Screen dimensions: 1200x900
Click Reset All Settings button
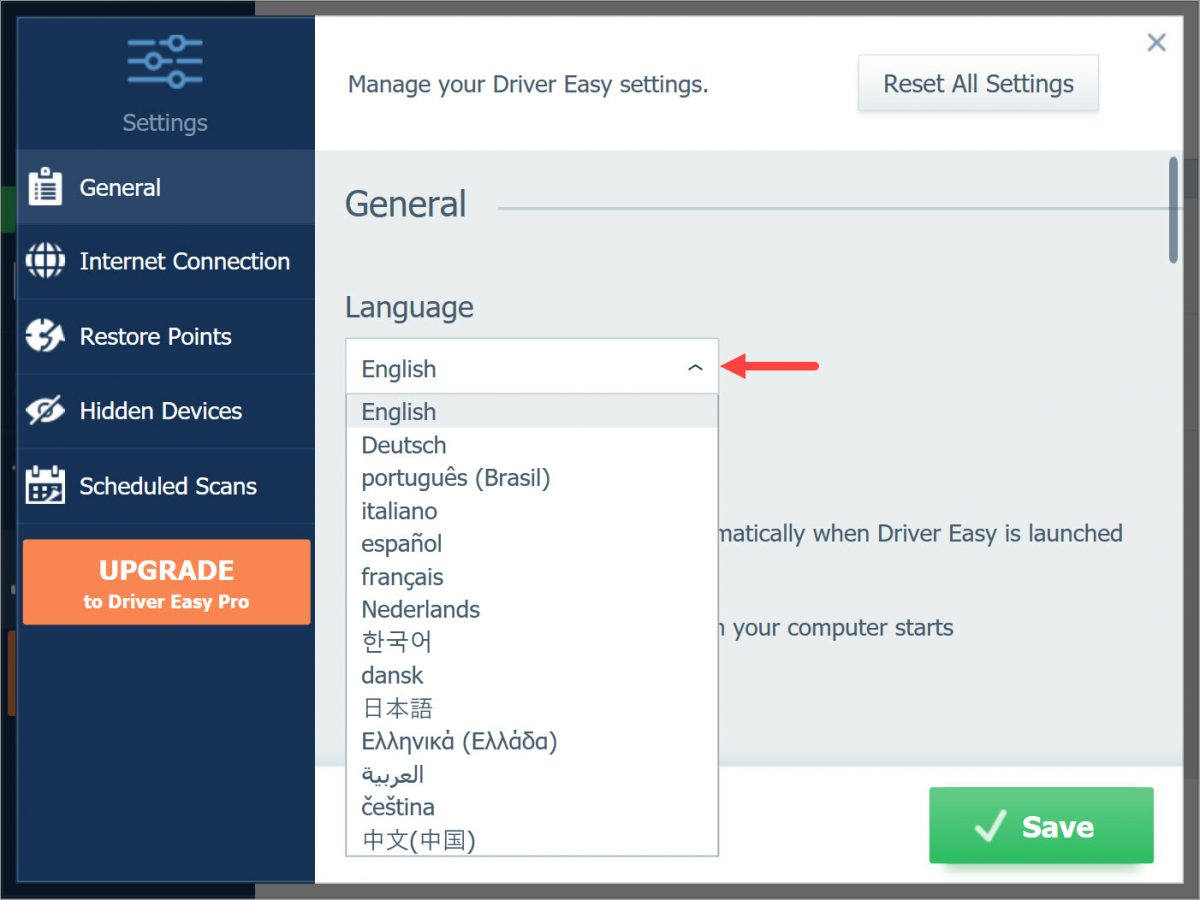tap(978, 84)
